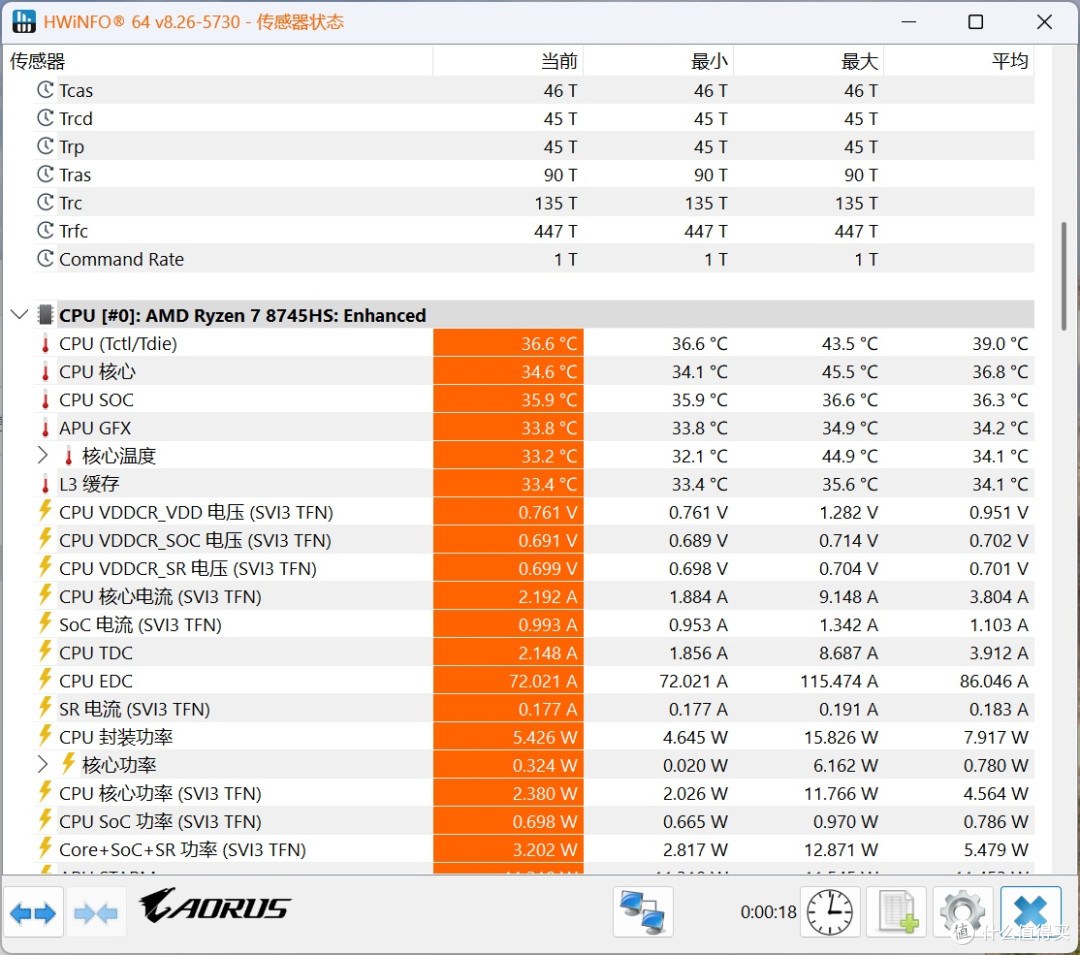
Task: Click the Tcas clock icon
Action: 45,90
